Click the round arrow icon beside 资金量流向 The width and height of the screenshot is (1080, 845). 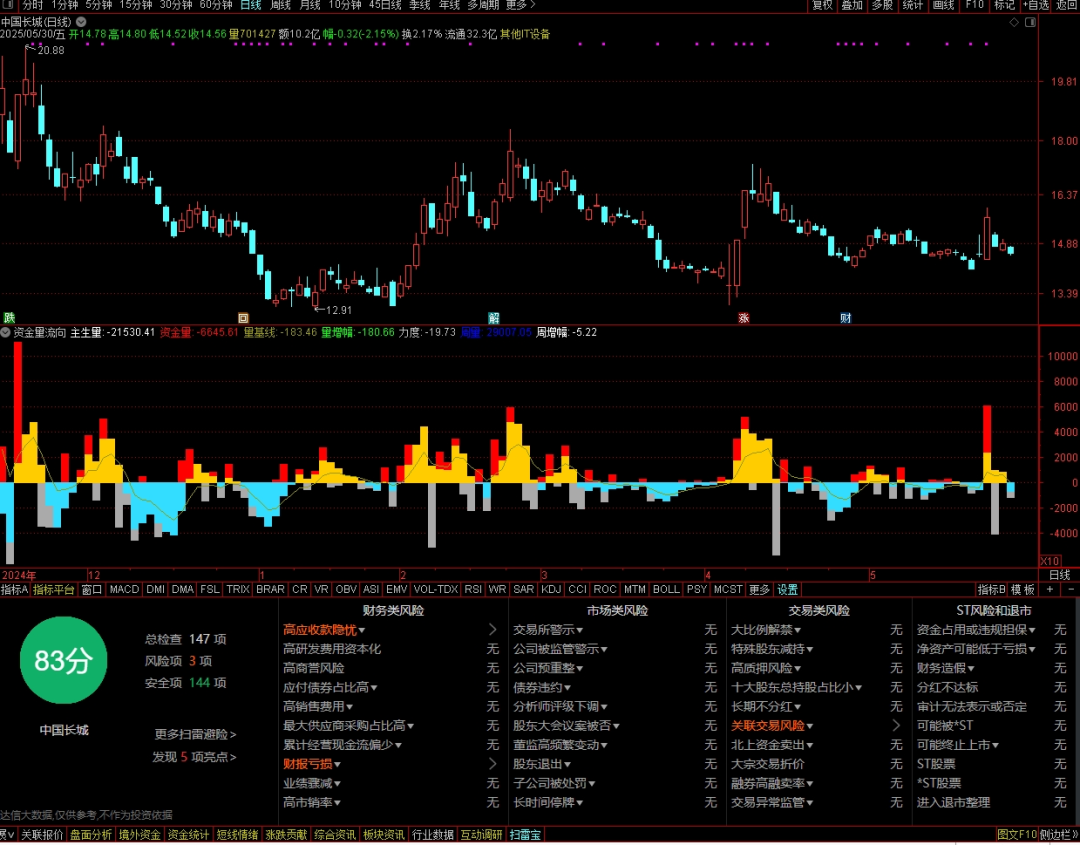(x=6, y=333)
